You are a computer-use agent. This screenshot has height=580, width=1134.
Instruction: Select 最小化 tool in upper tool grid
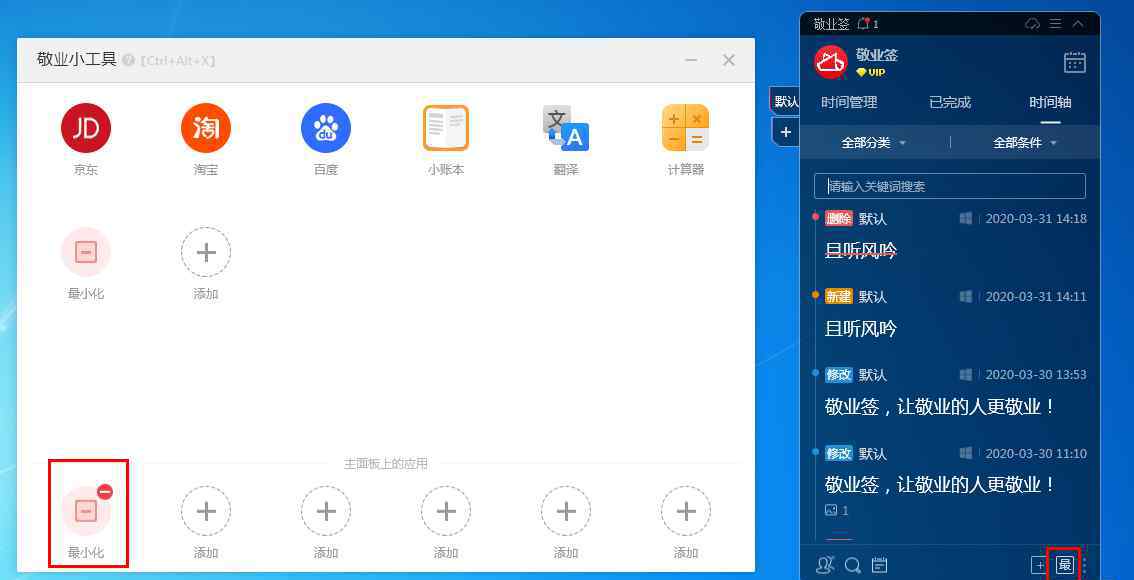pos(86,252)
